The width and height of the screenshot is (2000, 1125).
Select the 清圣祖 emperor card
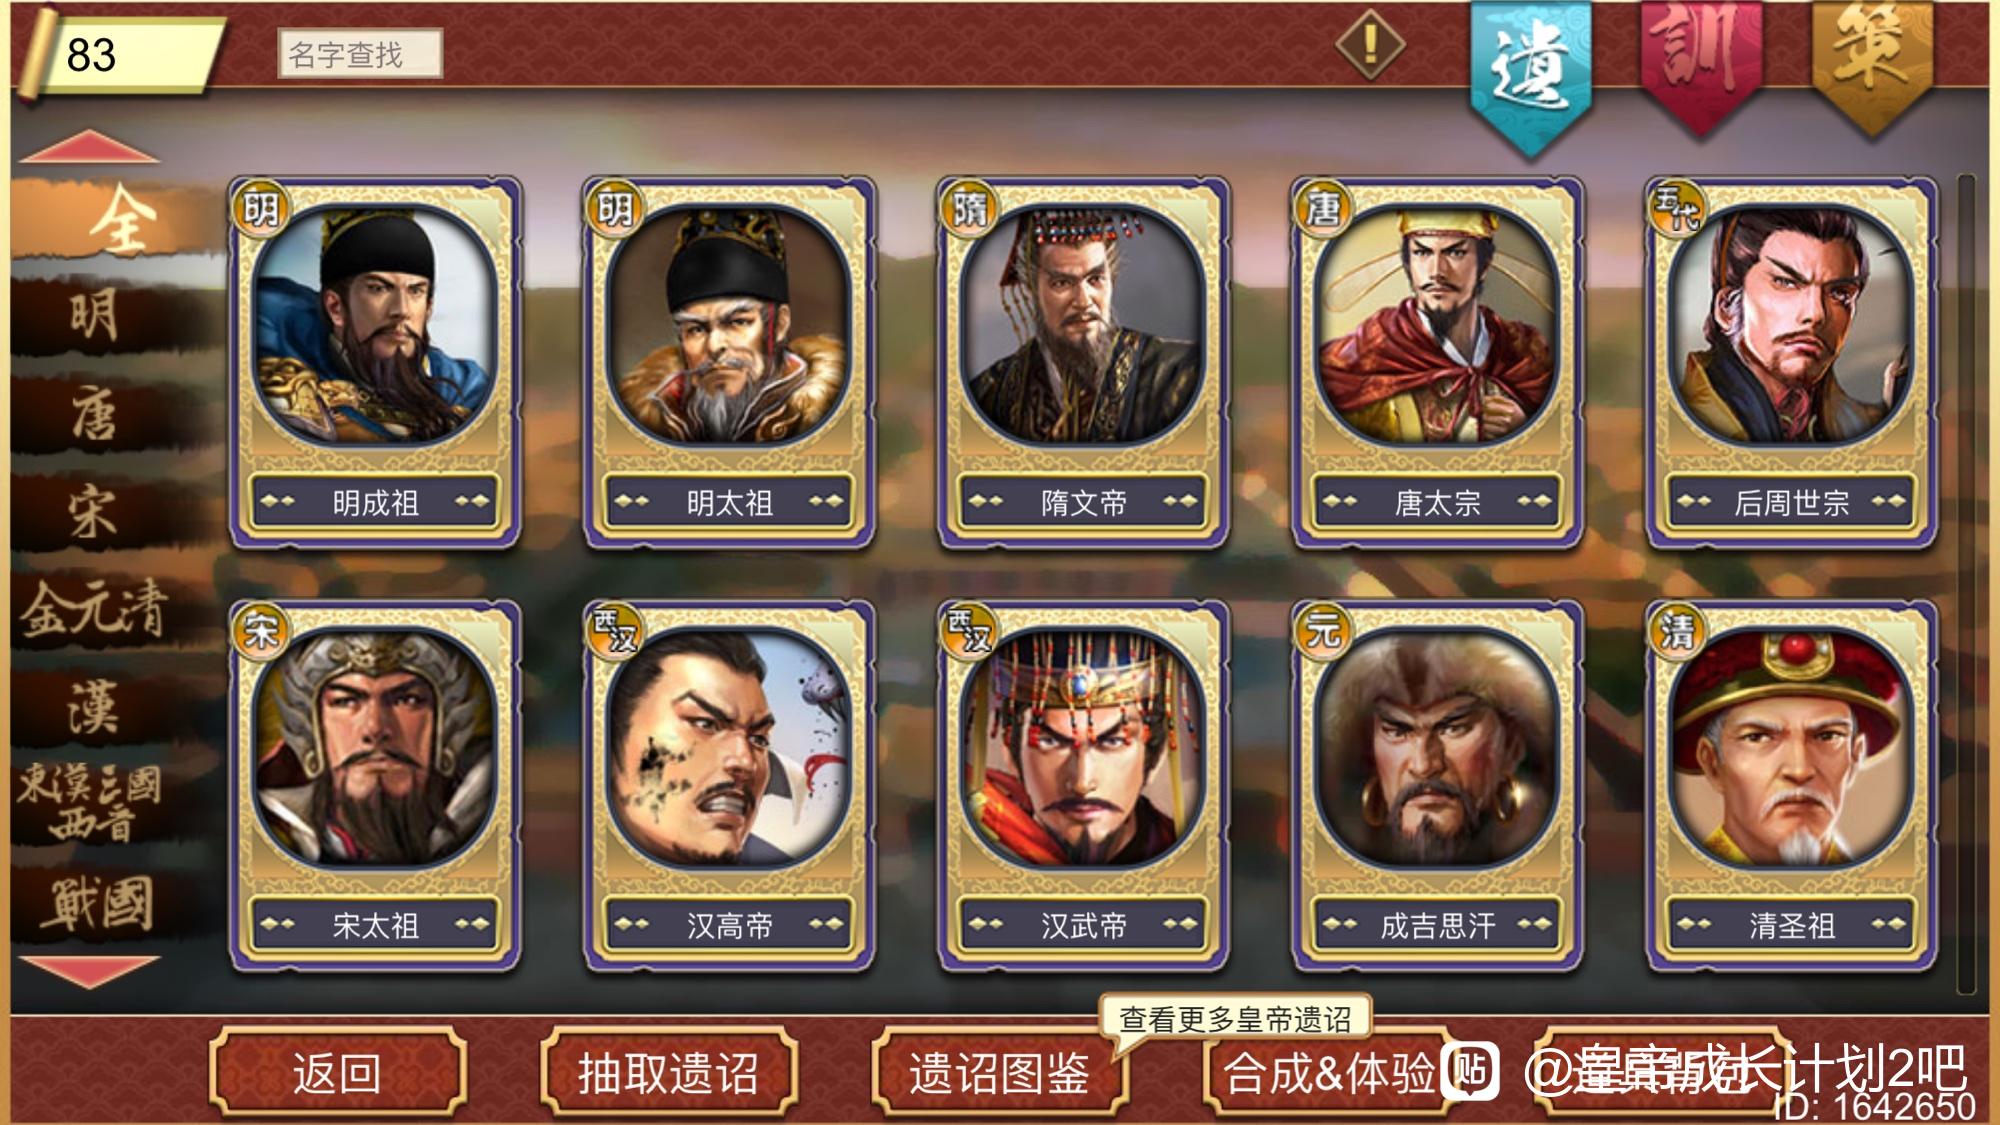(1791, 786)
